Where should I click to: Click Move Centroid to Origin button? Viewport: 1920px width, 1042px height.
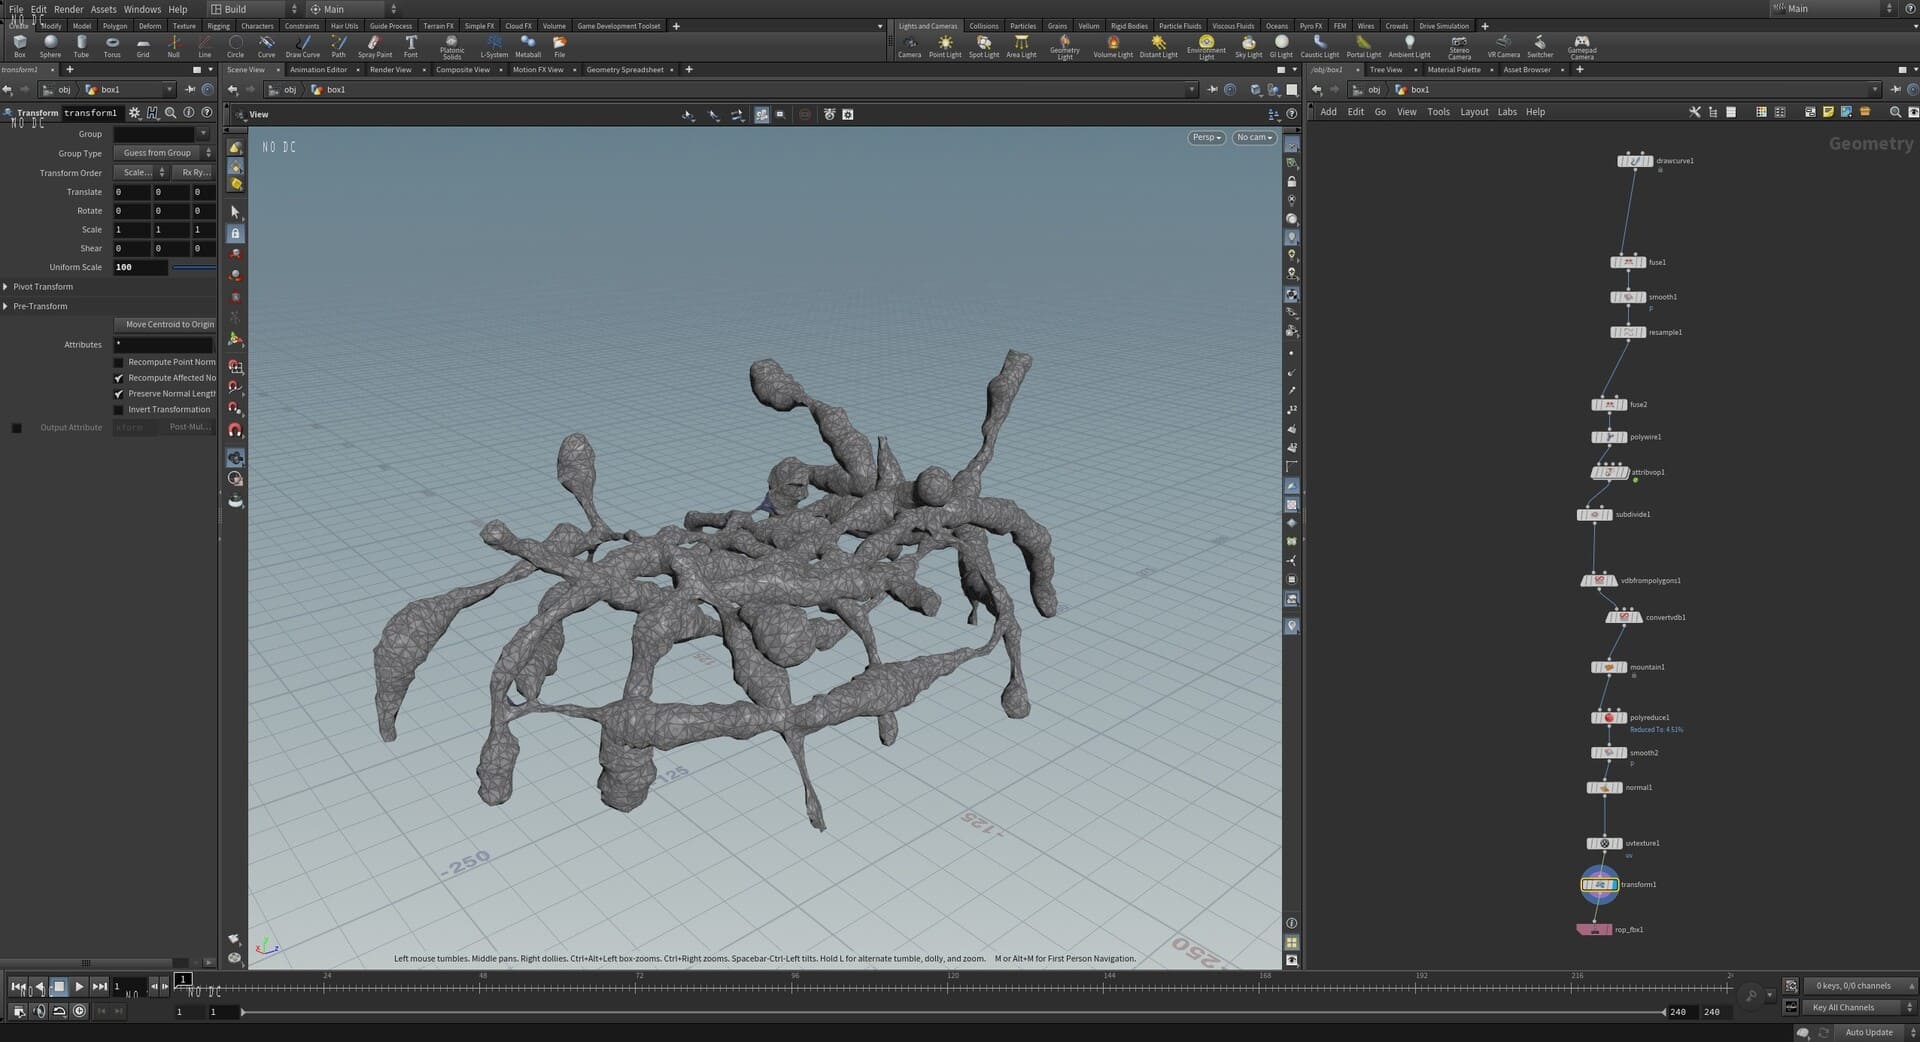165,325
